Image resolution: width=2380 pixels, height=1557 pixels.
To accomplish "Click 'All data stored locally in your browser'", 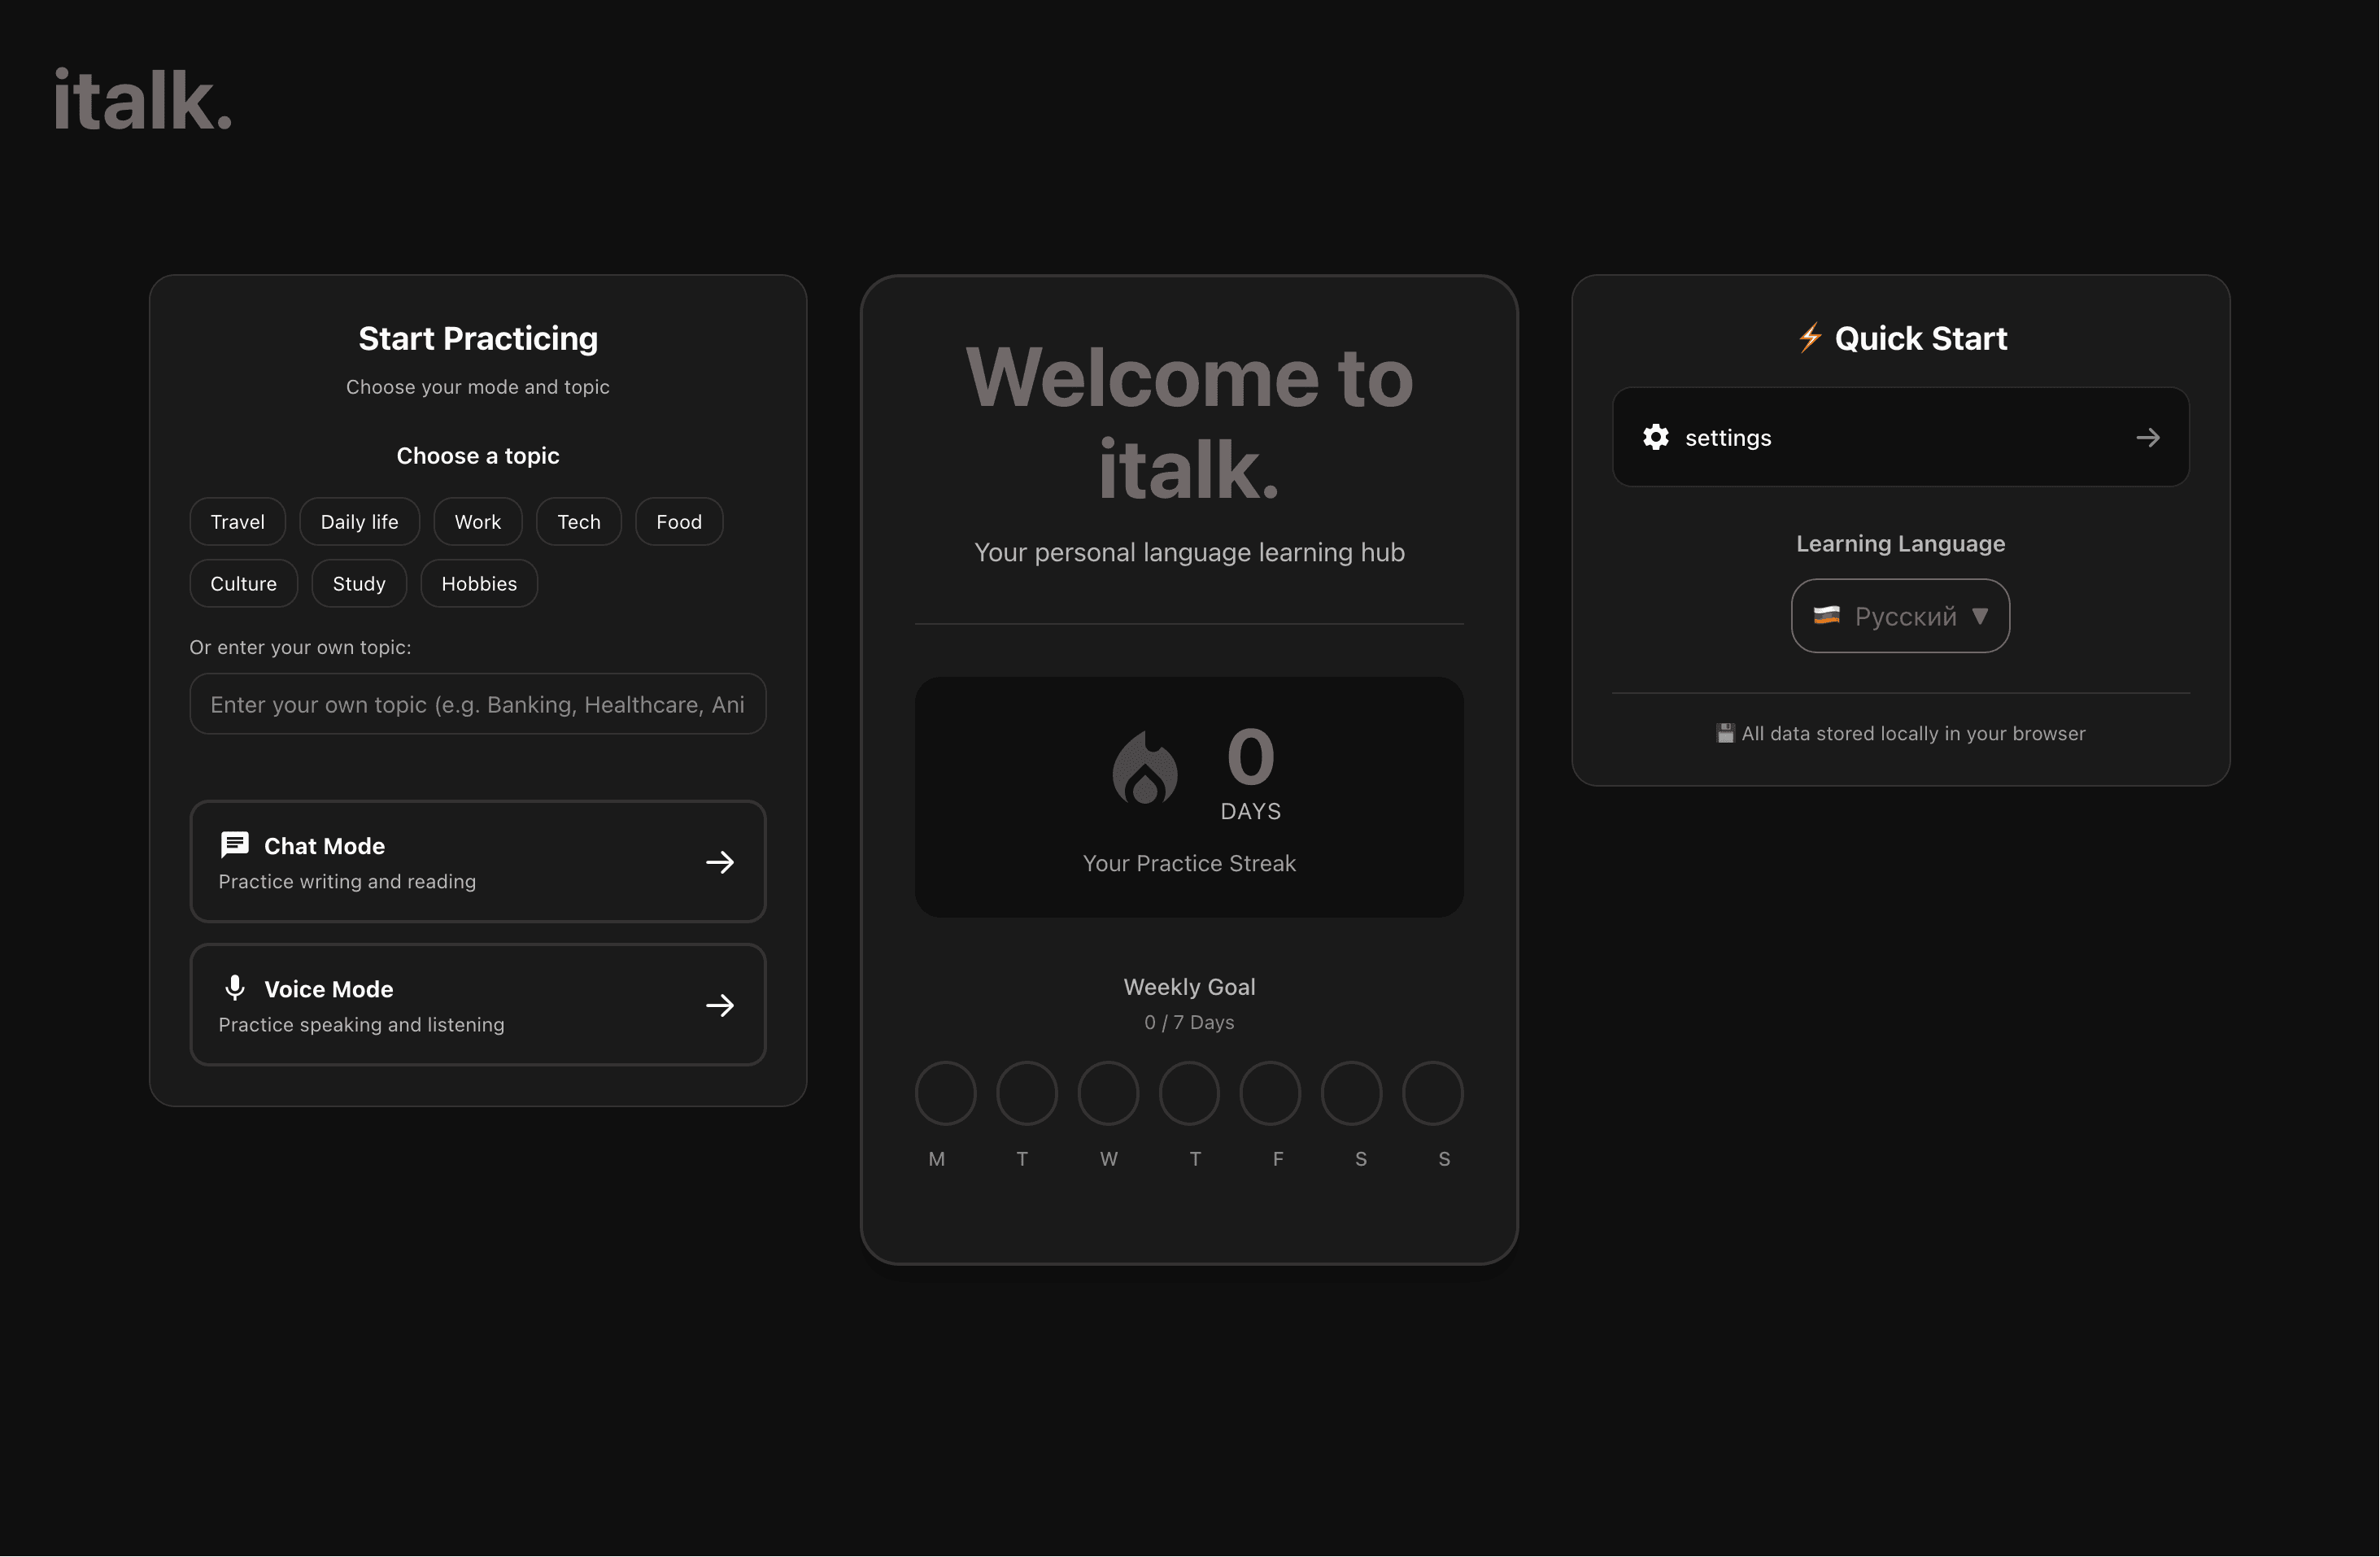I will point(1914,734).
